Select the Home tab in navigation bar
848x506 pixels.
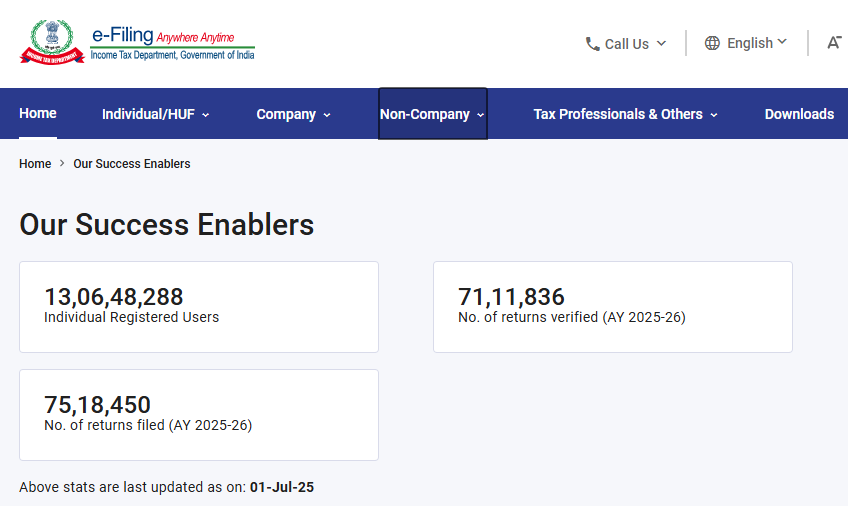pos(38,113)
